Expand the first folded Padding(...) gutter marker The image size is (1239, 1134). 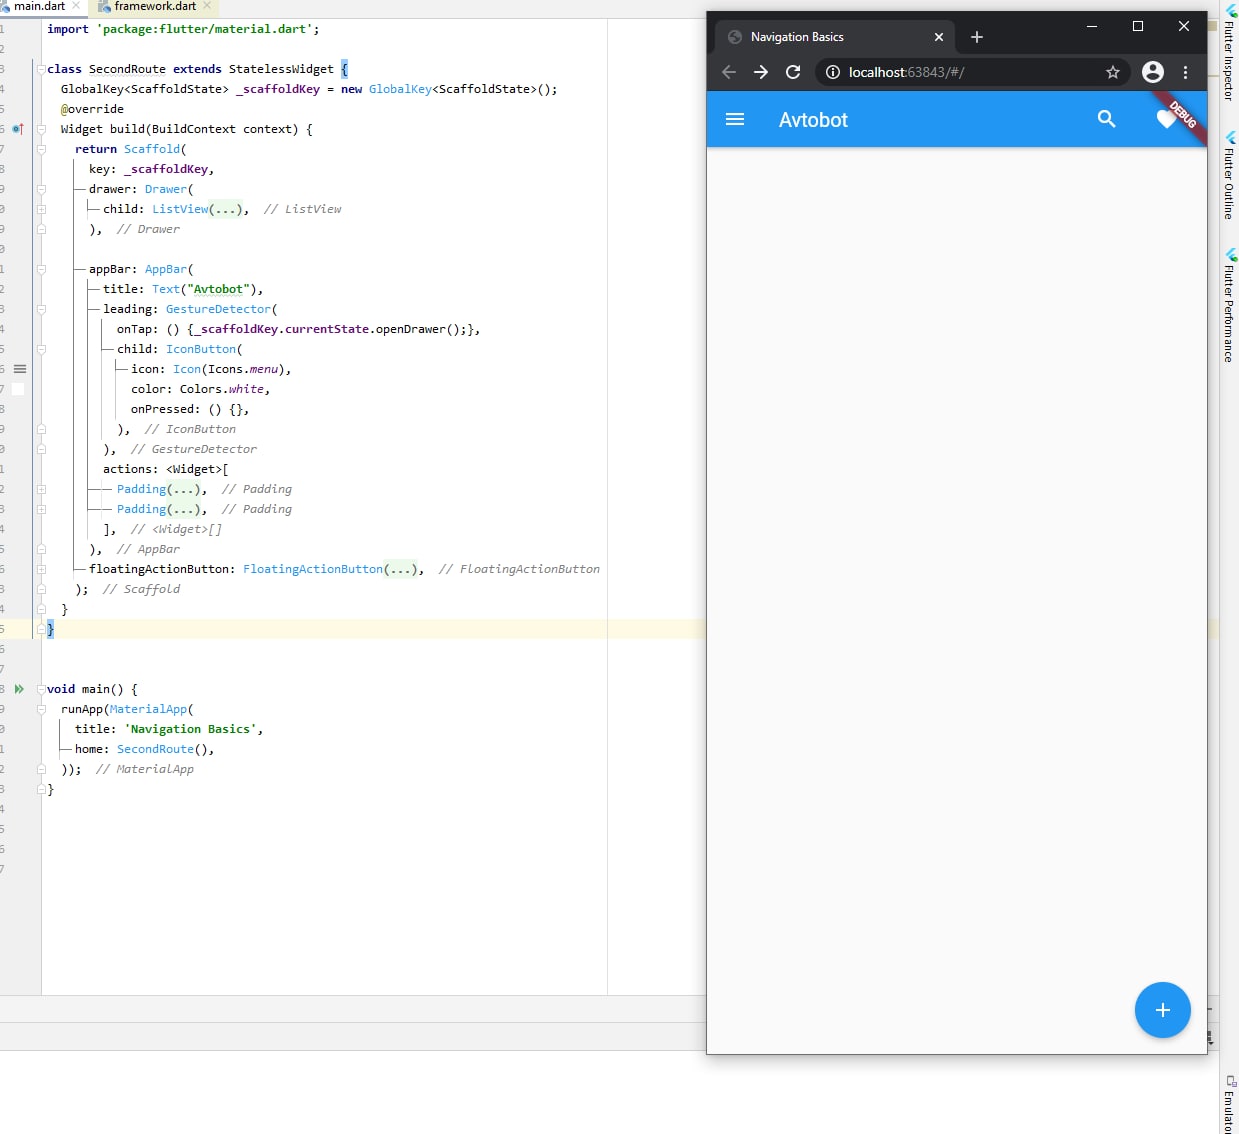pos(41,489)
